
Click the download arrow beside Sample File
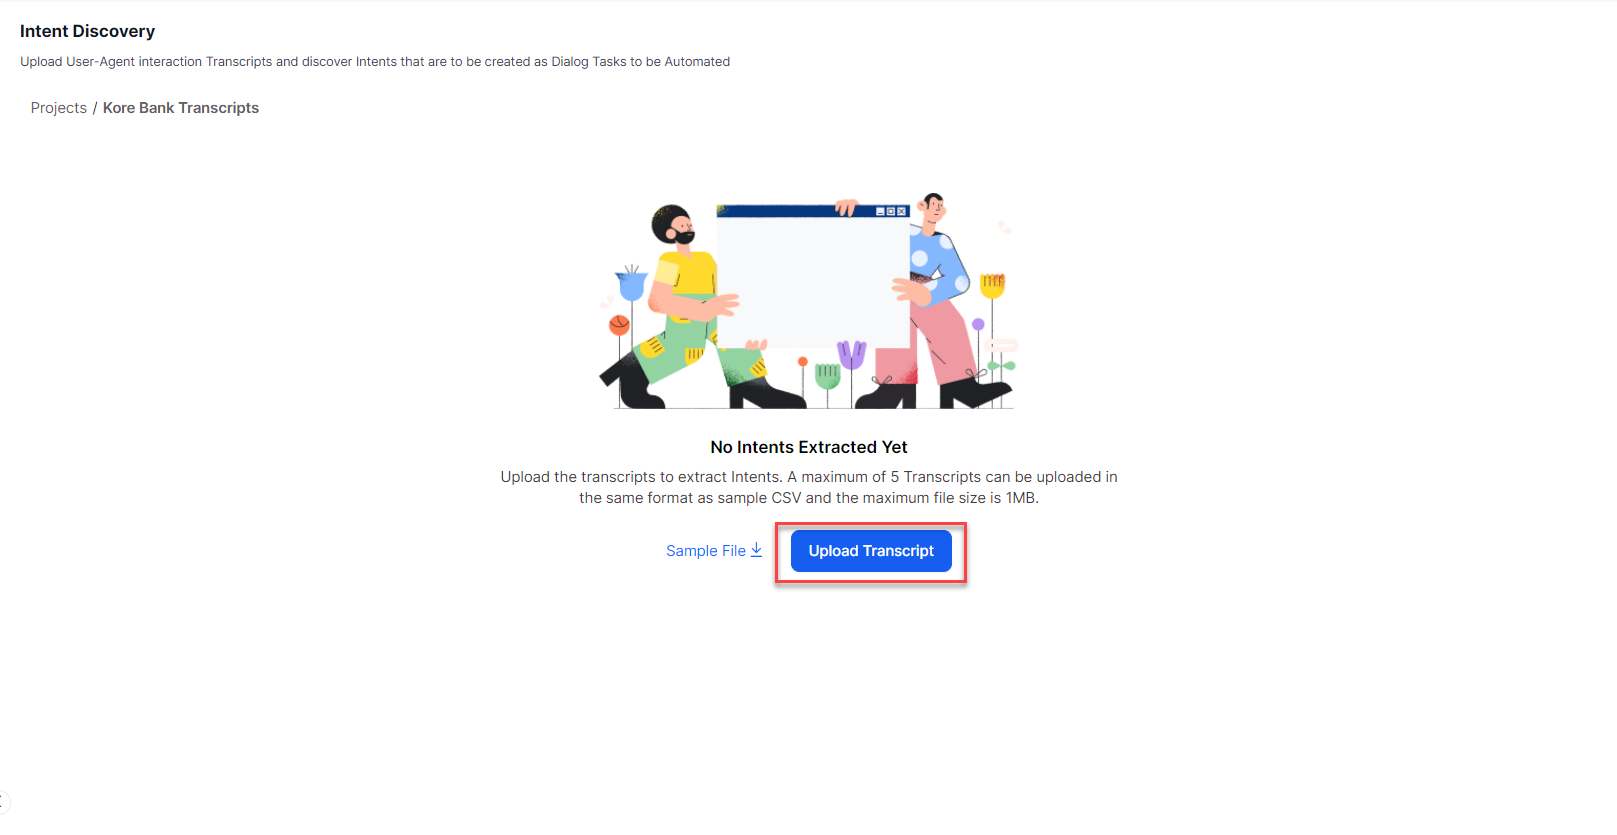click(756, 550)
